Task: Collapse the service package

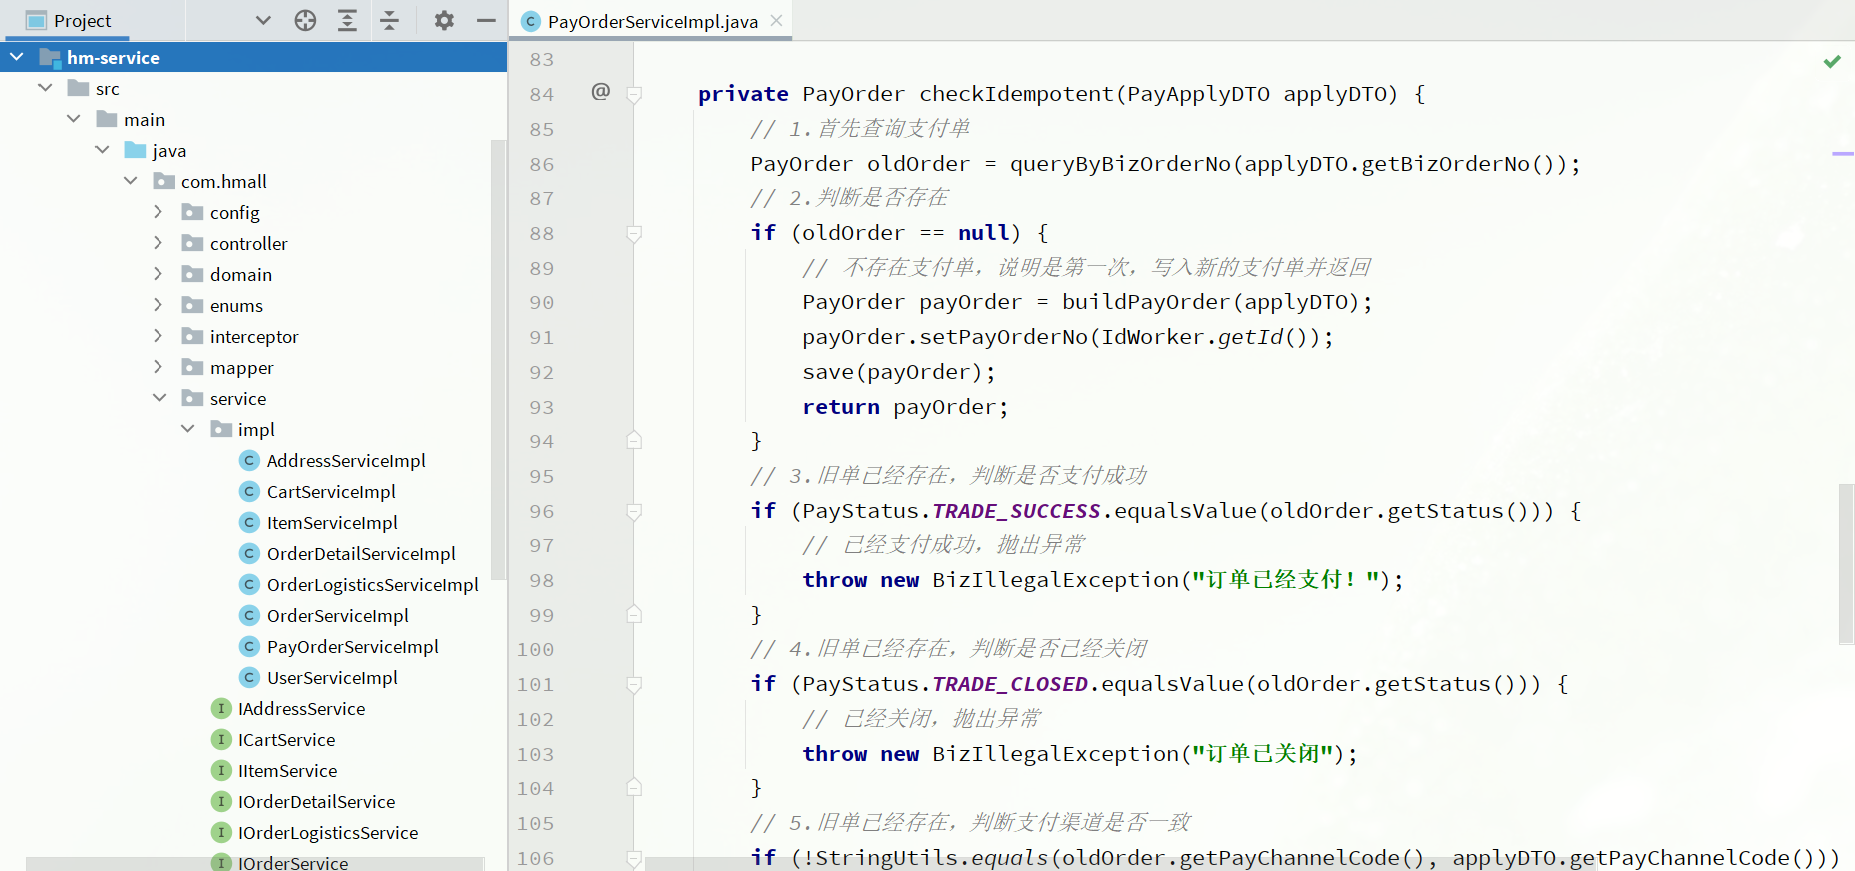Action: [x=159, y=398]
